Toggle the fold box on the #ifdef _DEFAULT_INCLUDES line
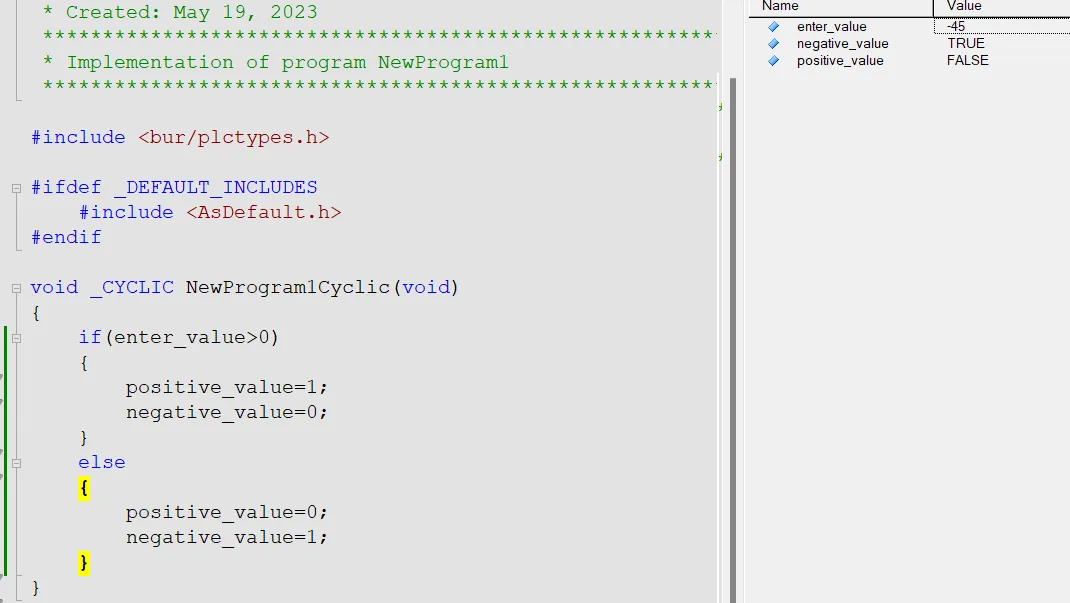 point(15,187)
